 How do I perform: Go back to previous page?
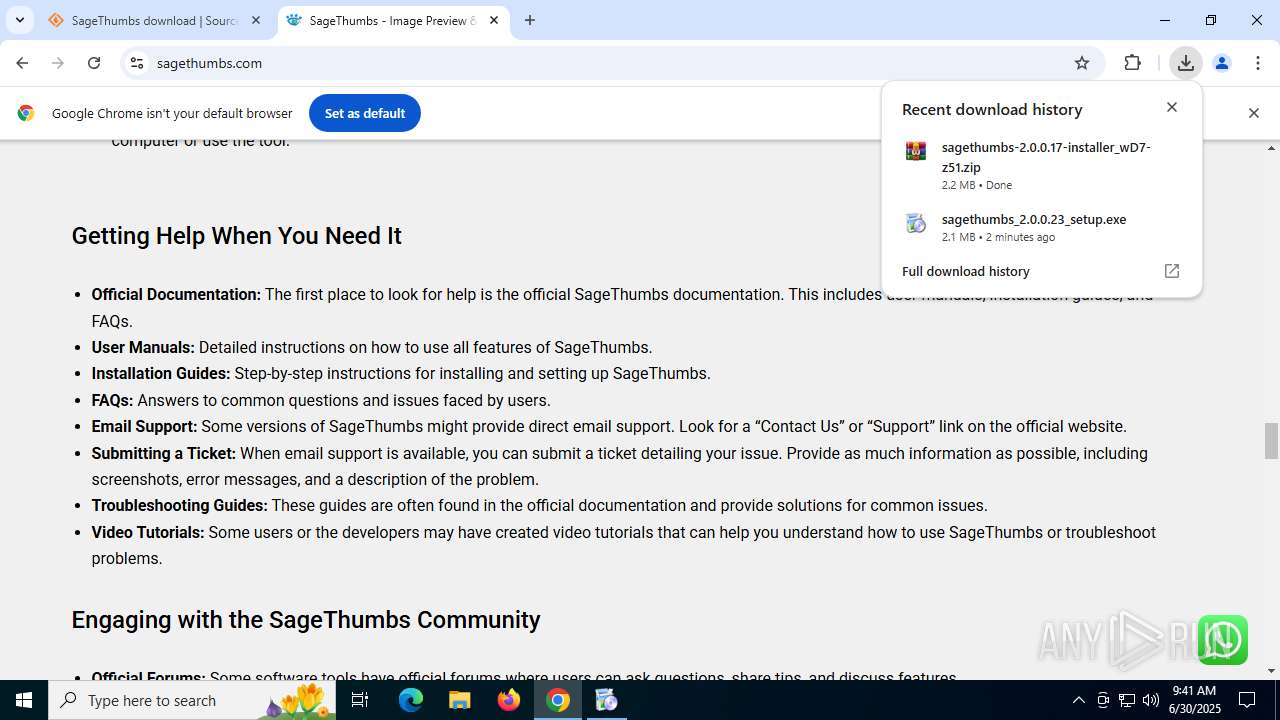pos(22,63)
